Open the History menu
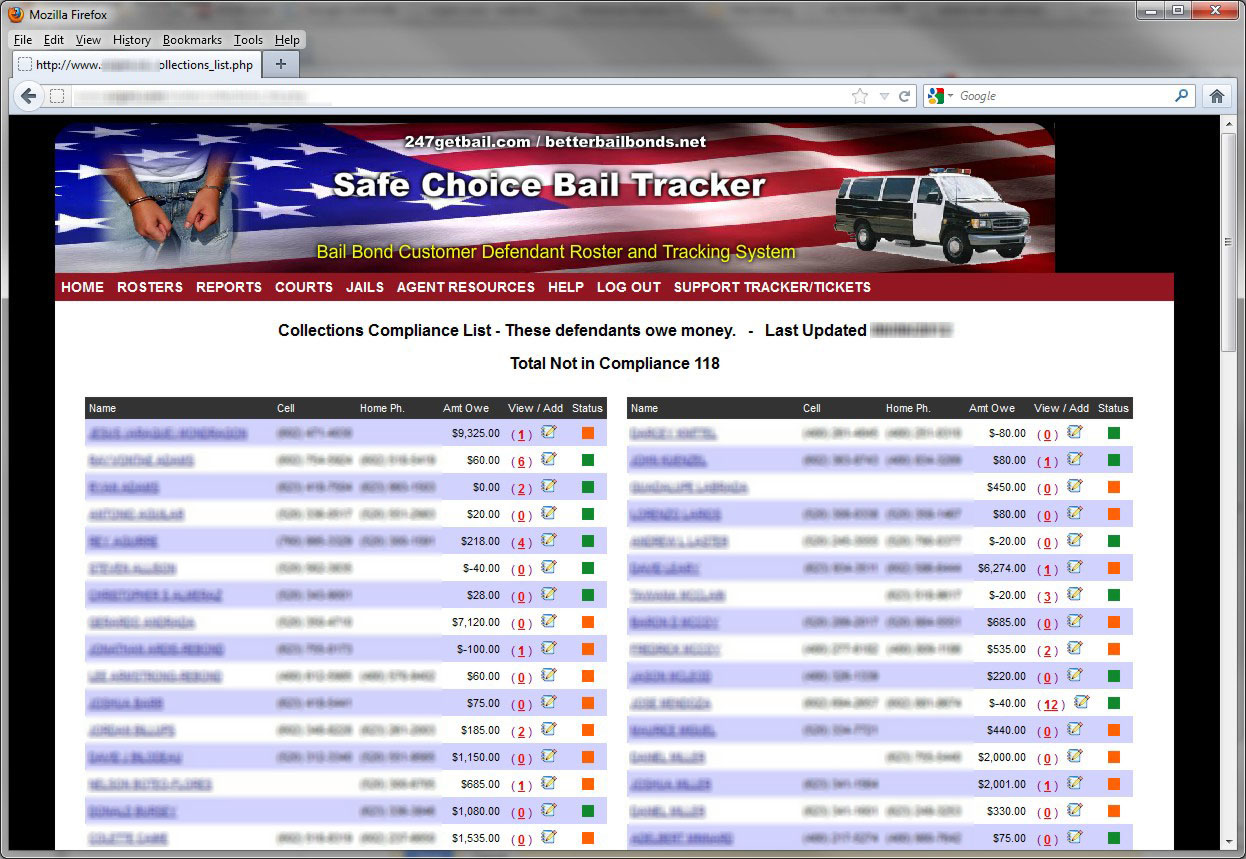The width and height of the screenshot is (1246, 859). tap(132, 40)
